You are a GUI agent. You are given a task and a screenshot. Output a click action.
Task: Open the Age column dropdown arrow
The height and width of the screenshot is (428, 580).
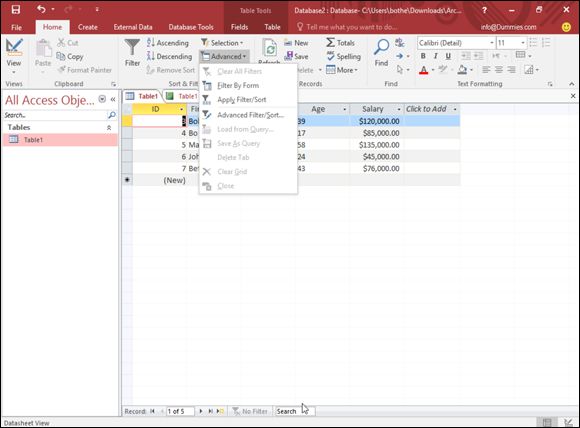click(344, 109)
